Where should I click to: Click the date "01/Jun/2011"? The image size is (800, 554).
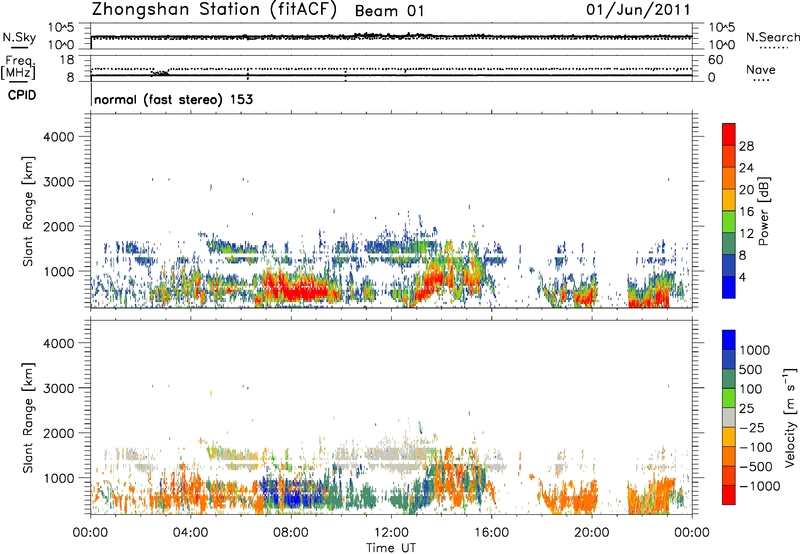638,10
